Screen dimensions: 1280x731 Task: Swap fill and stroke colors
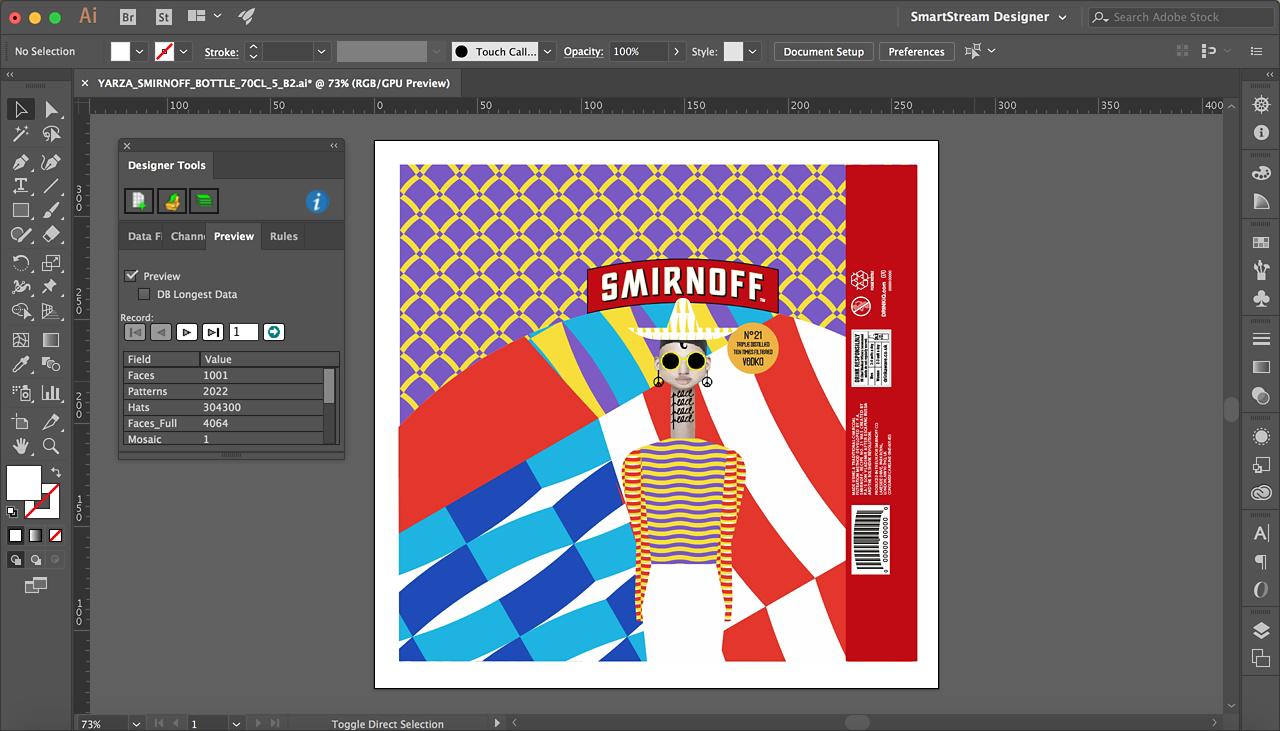tap(56, 473)
